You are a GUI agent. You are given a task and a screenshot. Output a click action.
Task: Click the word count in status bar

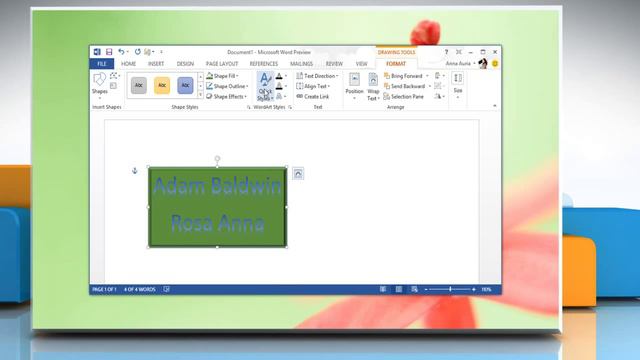(x=140, y=289)
